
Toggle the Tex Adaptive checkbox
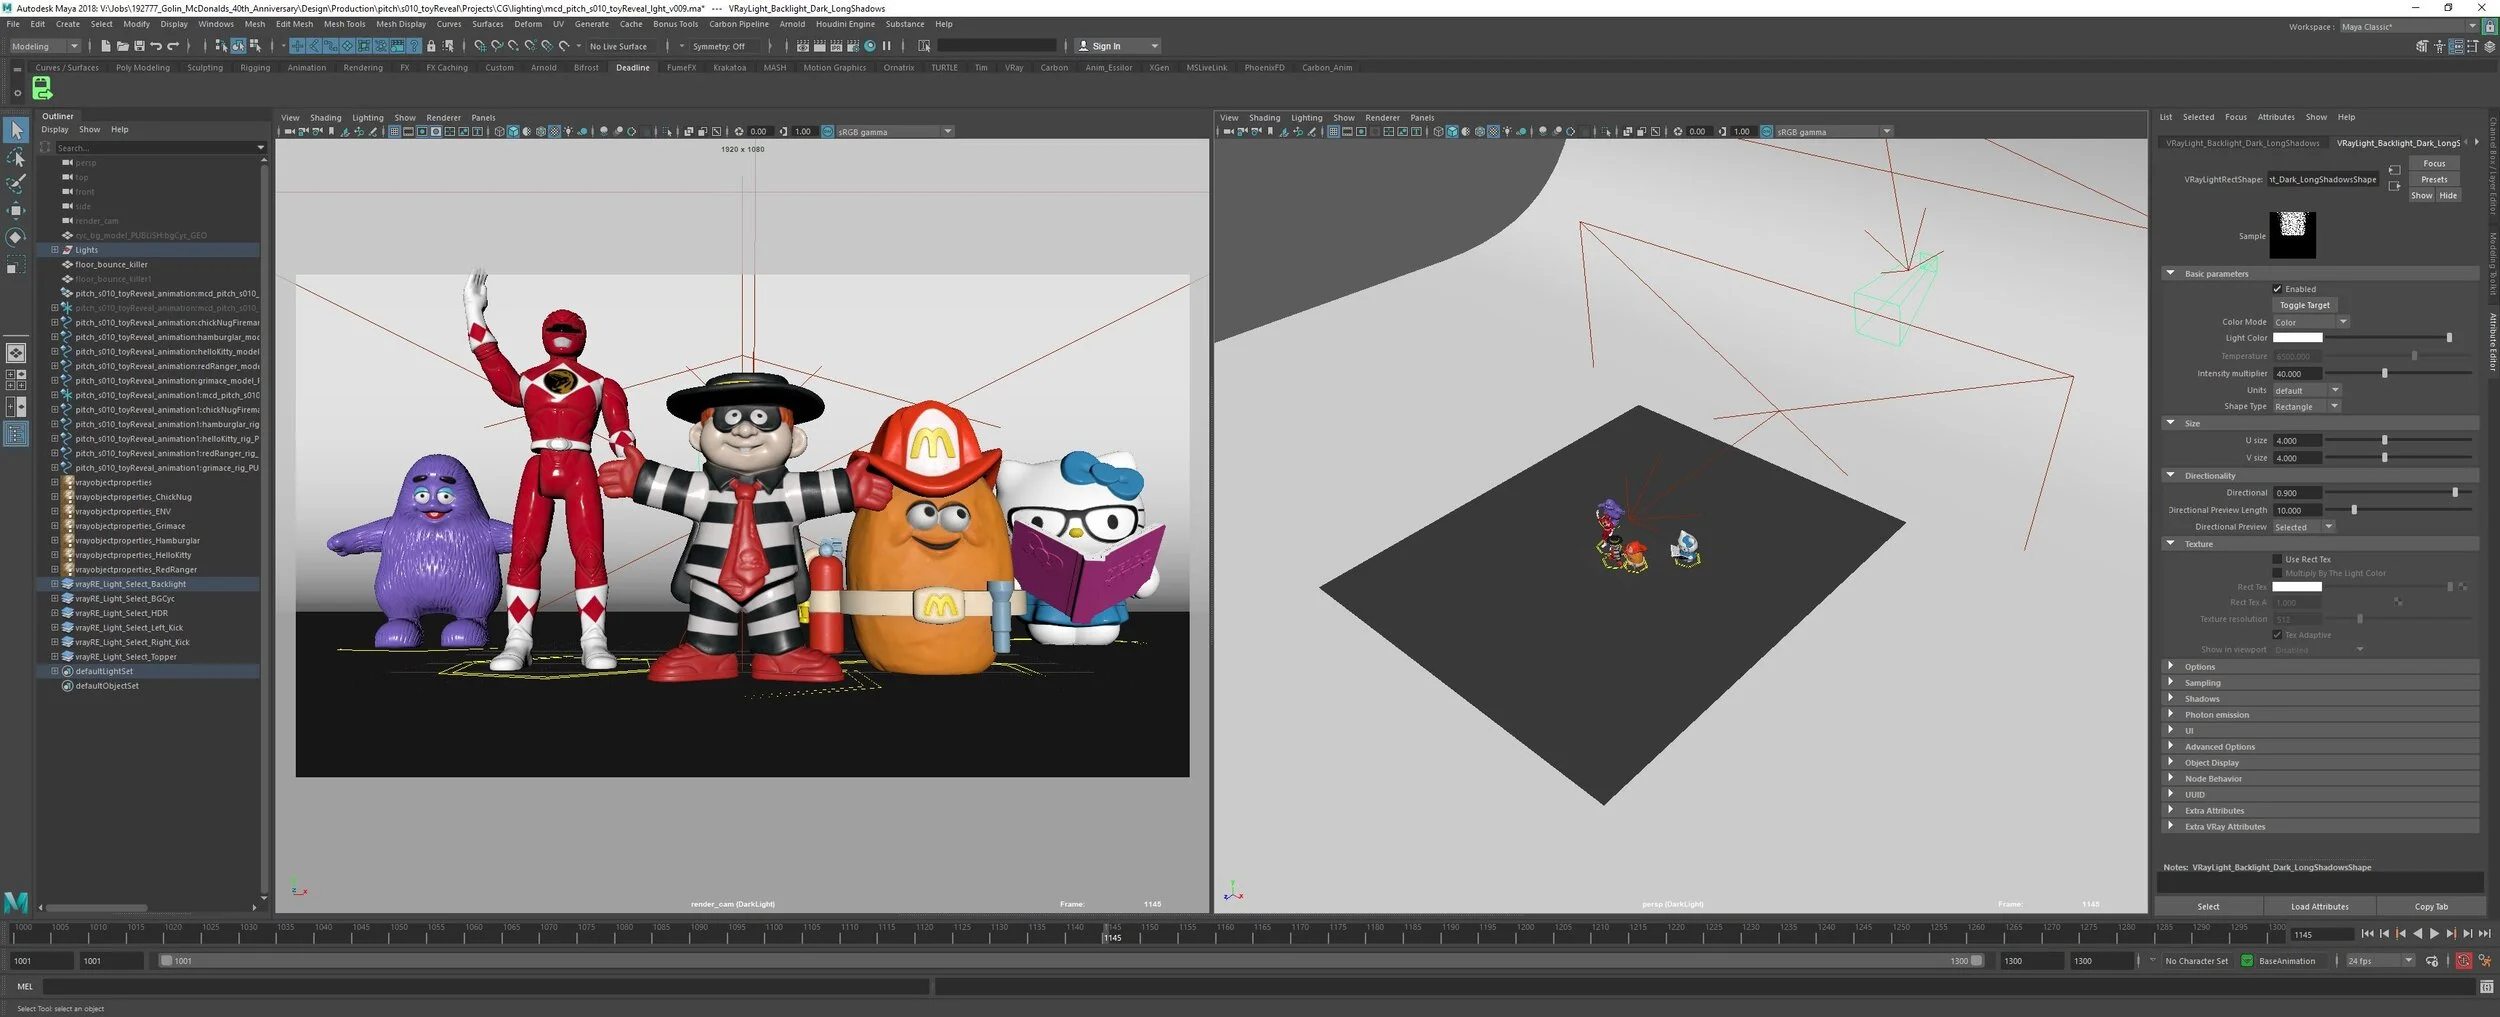pos(2277,635)
